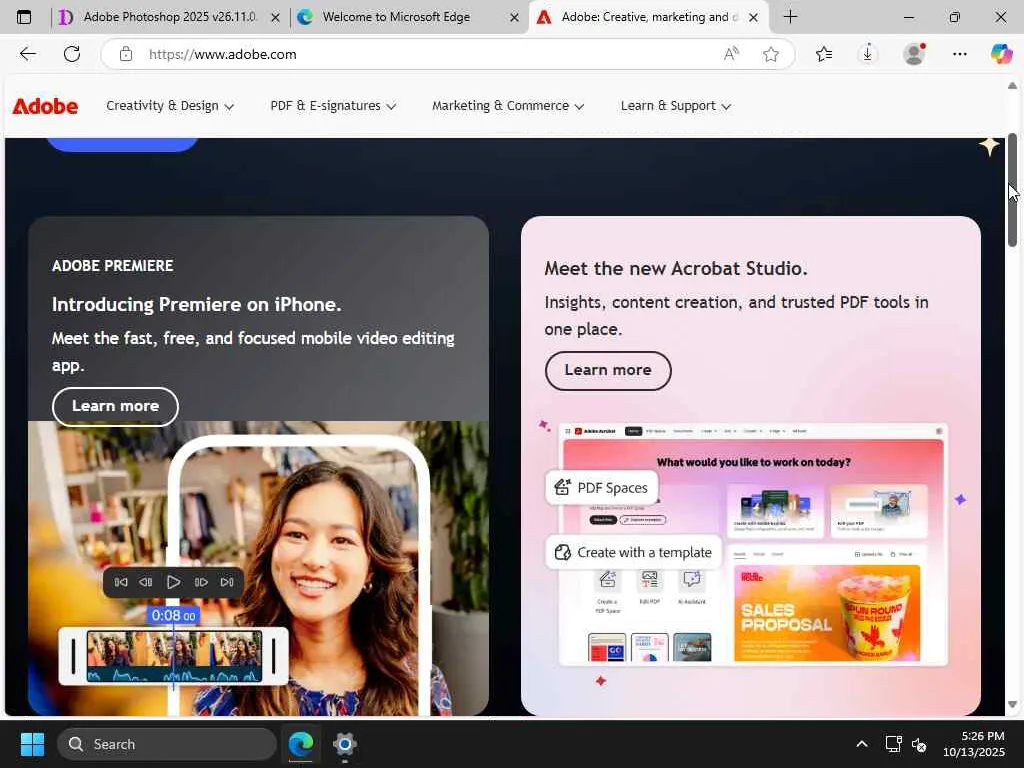The image size is (1024, 768).
Task: Click Learn more under Acrobat Studio
Action: pyautogui.click(x=608, y=370)
